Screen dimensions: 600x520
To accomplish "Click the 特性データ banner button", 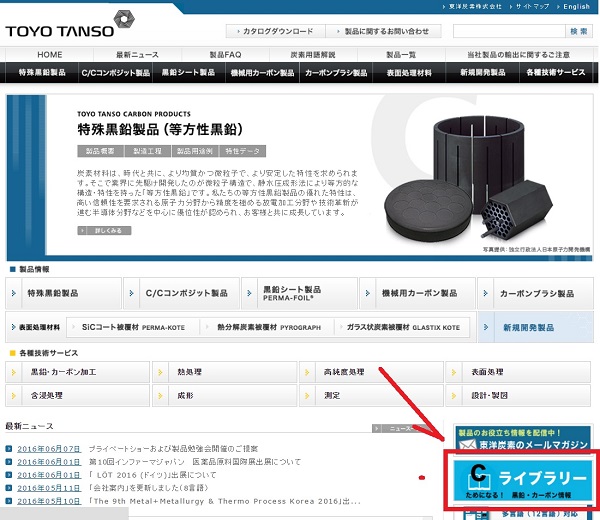I will click(242, 151).
